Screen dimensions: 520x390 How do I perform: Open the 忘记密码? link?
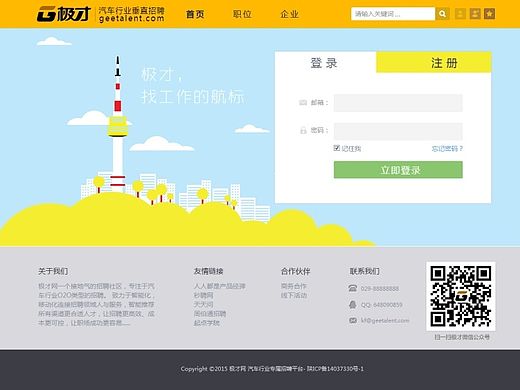(x=447, y=149)
